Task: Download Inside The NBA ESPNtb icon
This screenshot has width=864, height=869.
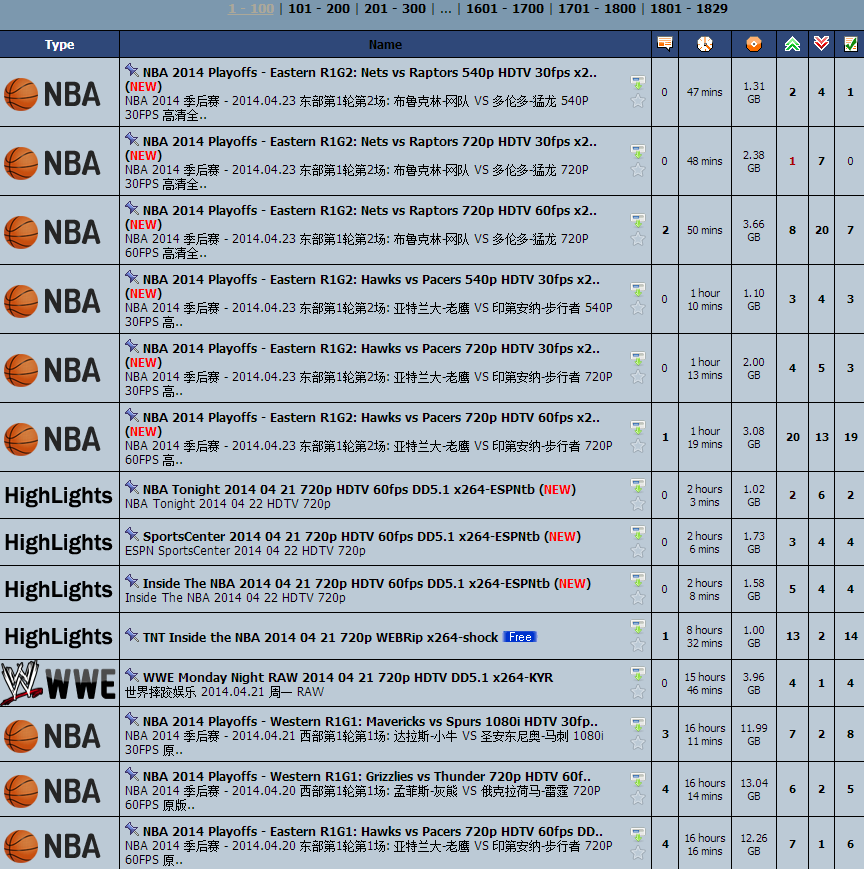Action: click(638, 580)
